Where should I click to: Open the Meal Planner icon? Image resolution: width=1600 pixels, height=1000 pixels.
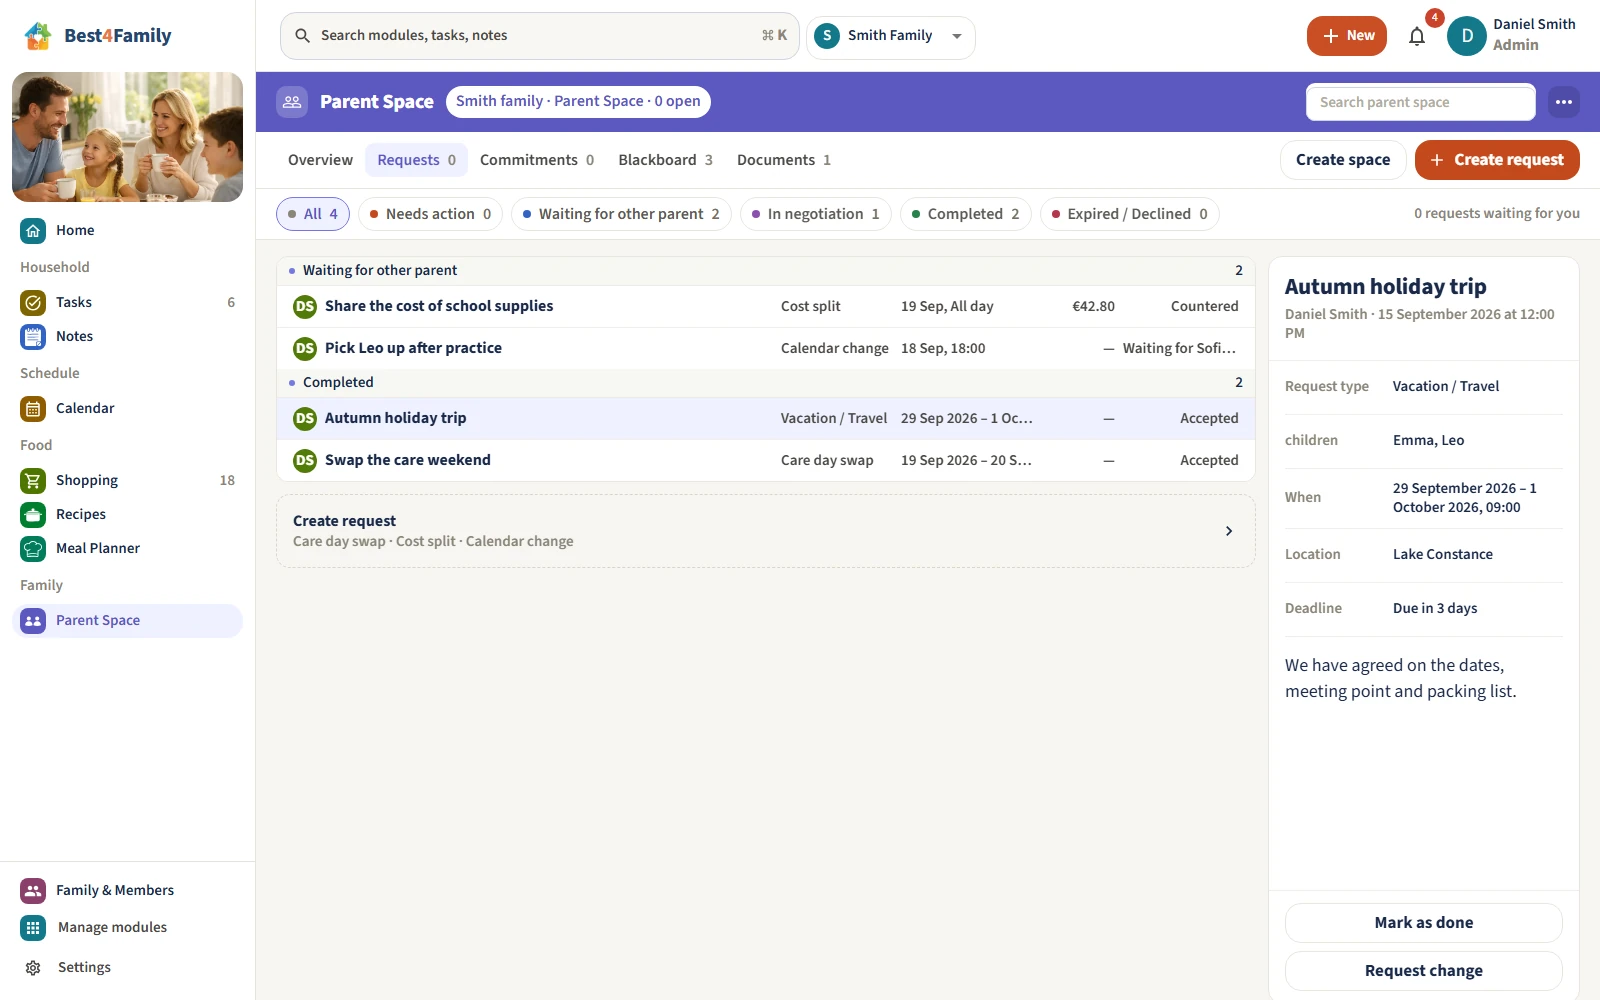coord(33,548)
